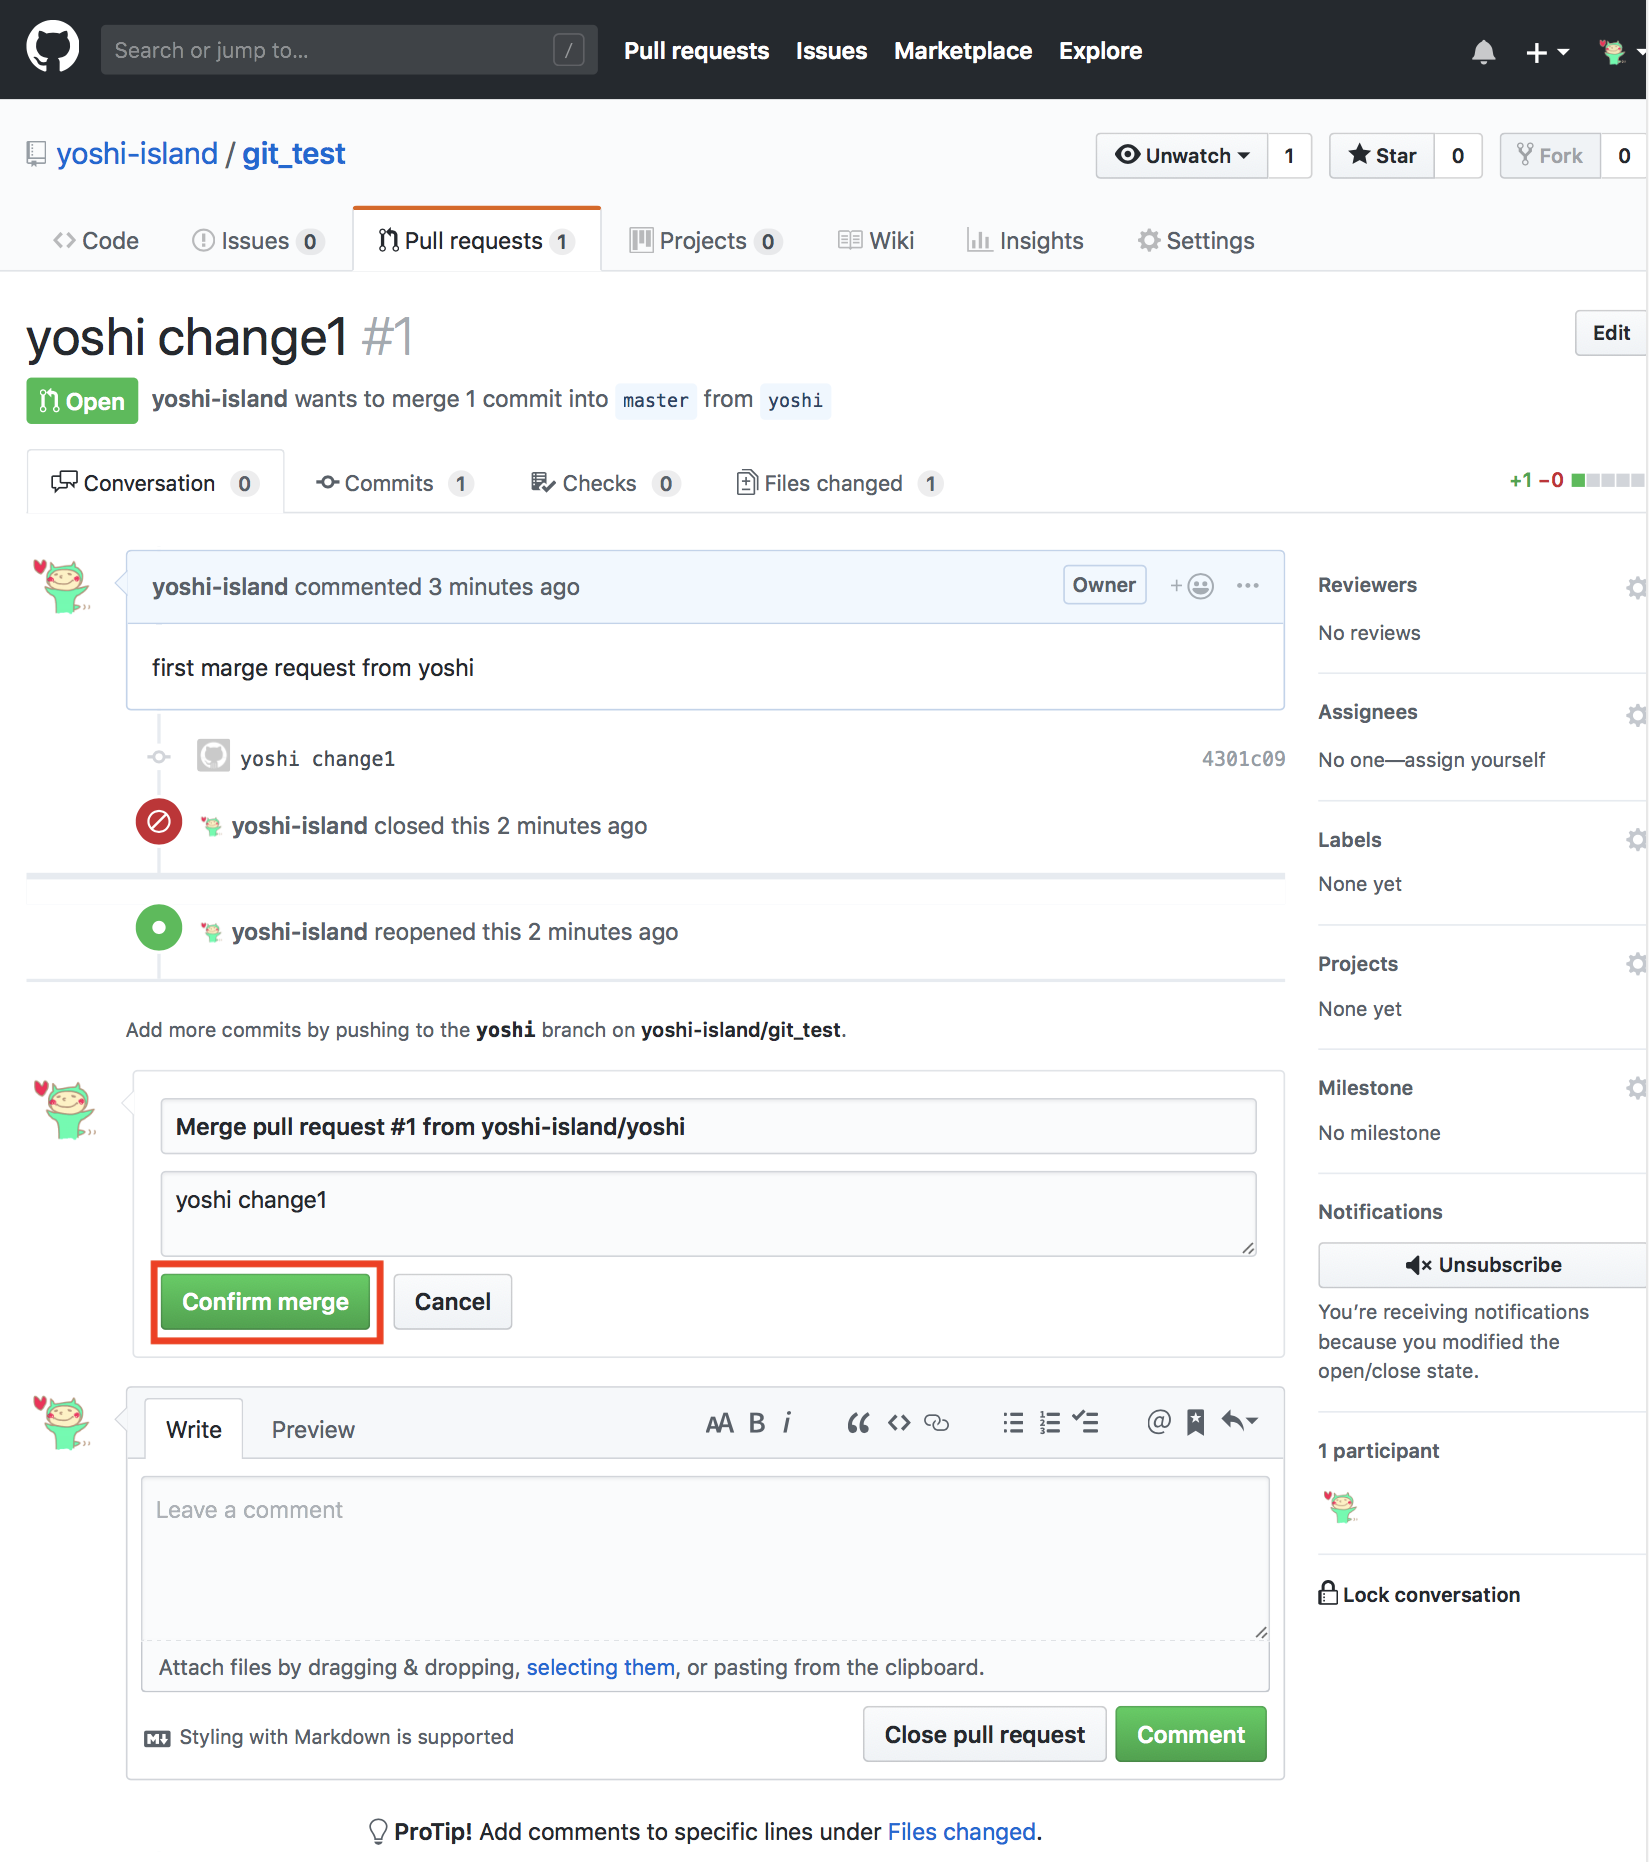
Task: Open the Milestone gear settings
Action: point(1636,1087)
